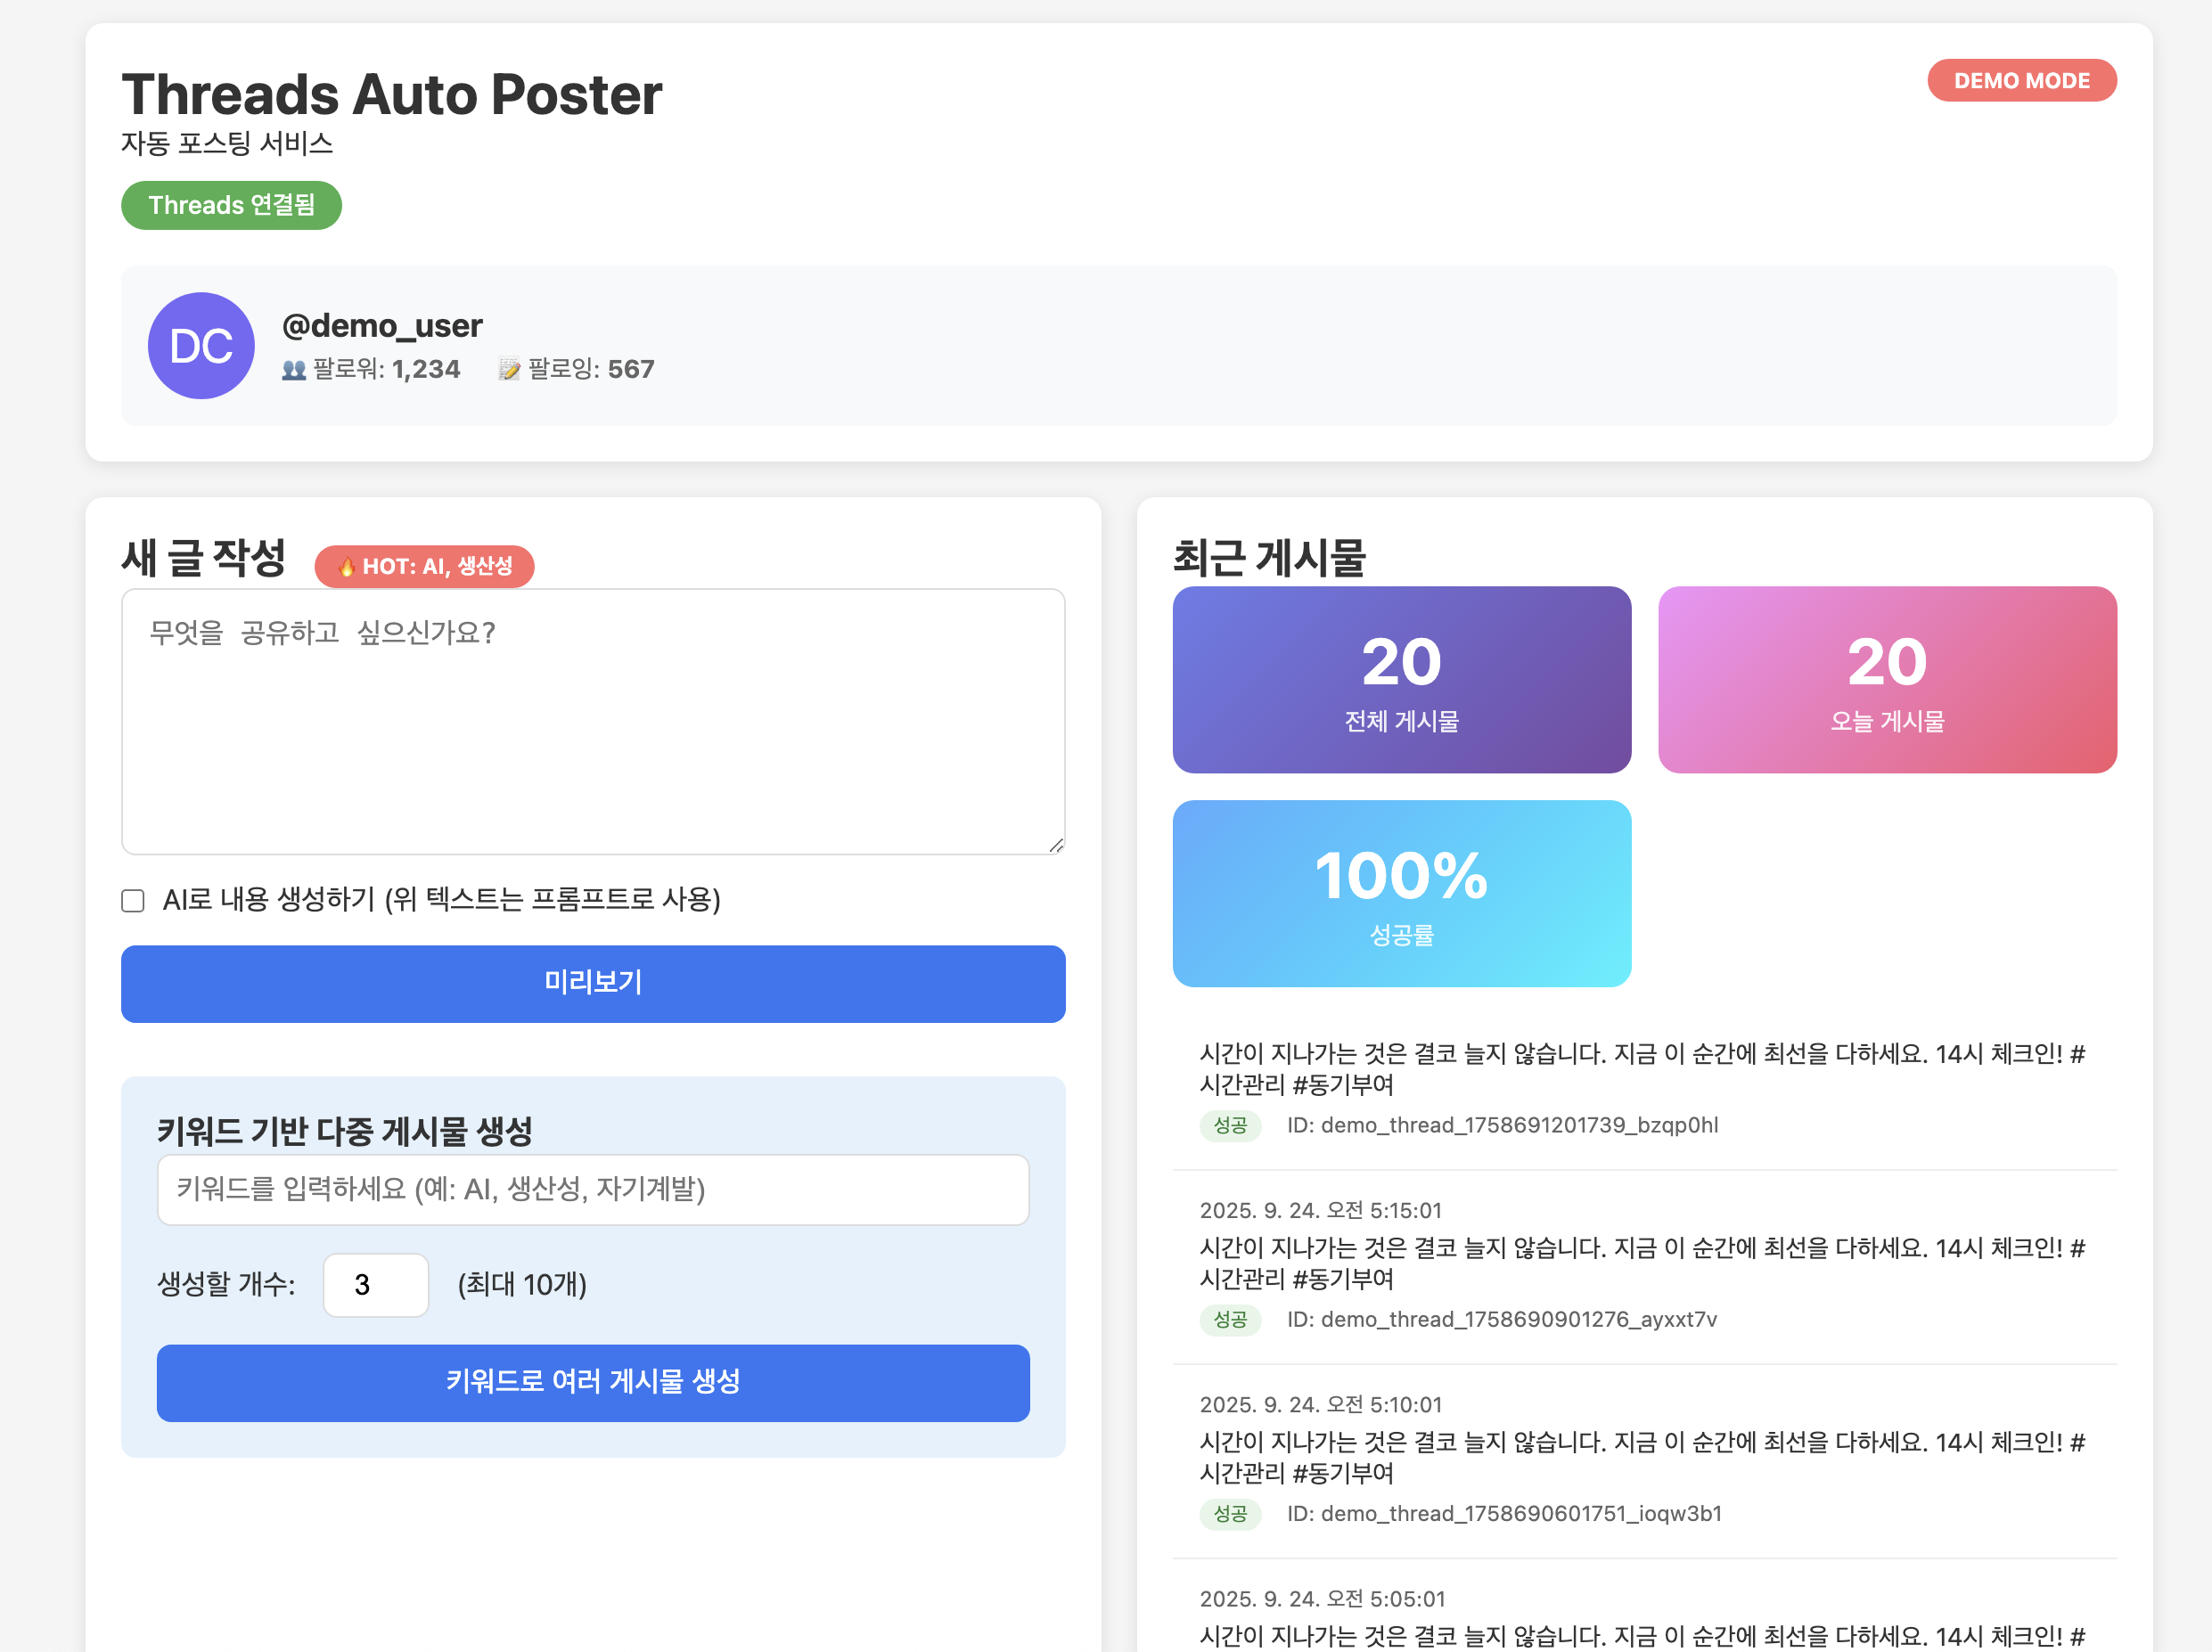Select the 오늘 게시물 stat card
The height and width of the screenshot is (1652, 2212).
coord(1886,680)
